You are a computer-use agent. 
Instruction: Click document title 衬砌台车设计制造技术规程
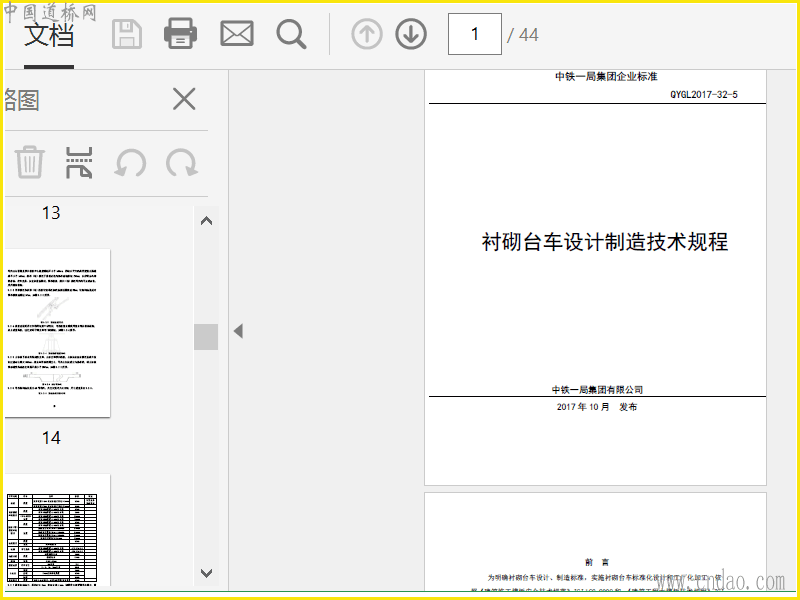[605, 242]
